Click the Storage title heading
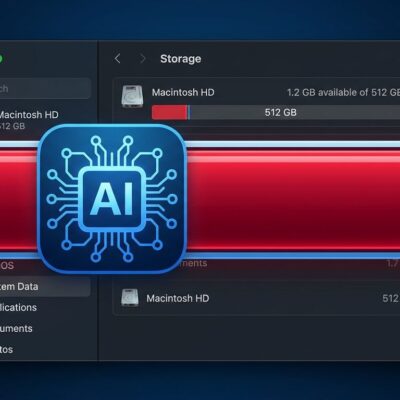Image resolution: width=400 pixels, height=400 pixels. point(181,59)
